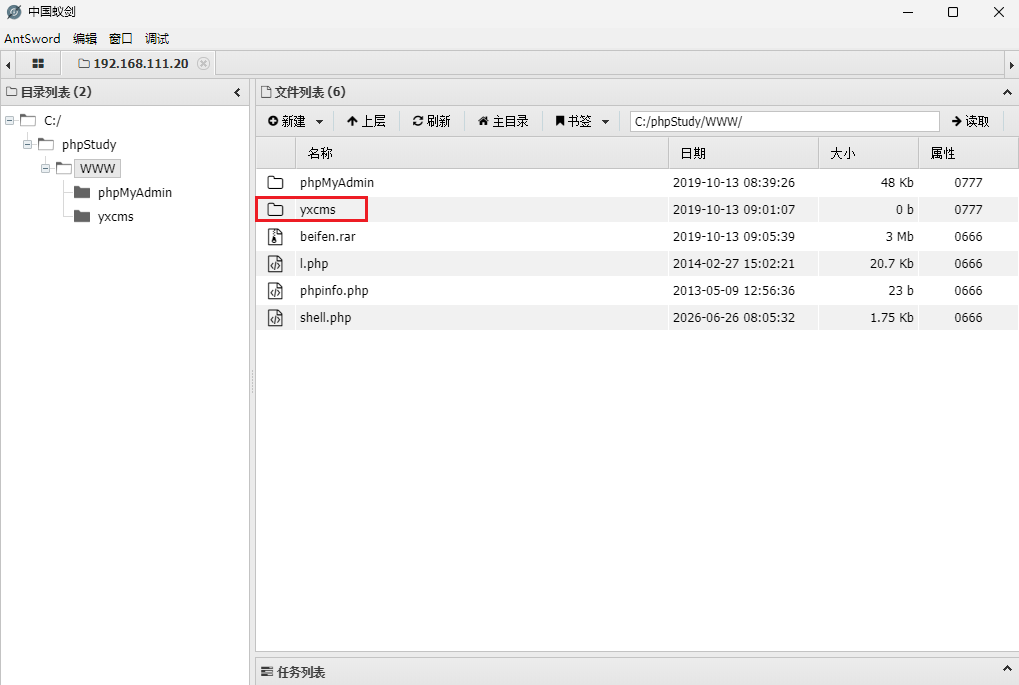Collapse the phpStudy tree node
The height and width of the screenshot is (685, 1019).
pyautogui.click(x=27, y=144)
